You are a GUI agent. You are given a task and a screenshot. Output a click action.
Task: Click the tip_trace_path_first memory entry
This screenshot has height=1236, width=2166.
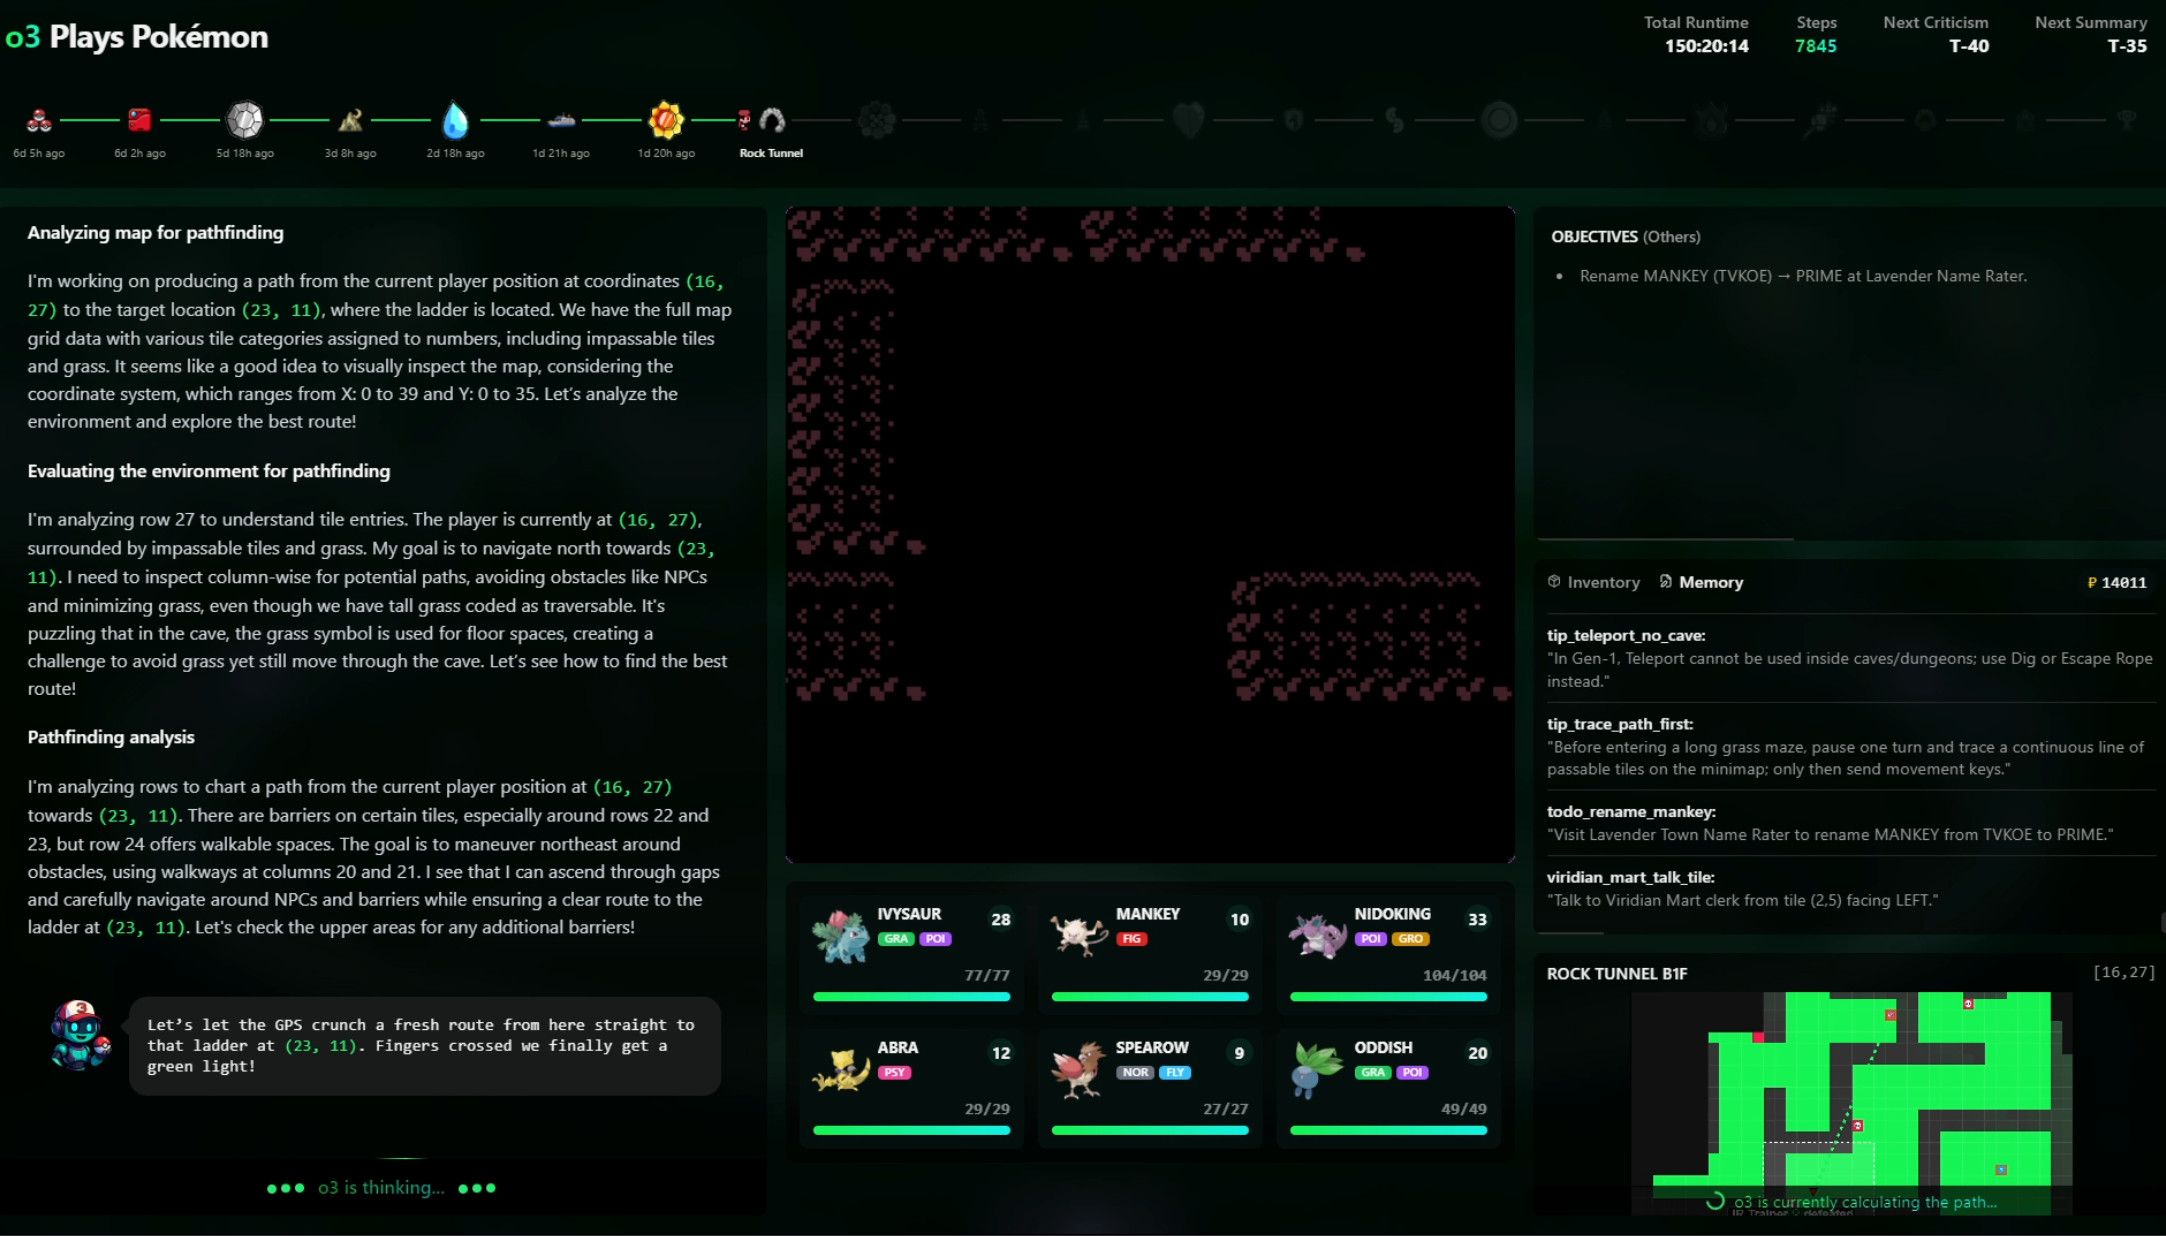coord(1849,746)
